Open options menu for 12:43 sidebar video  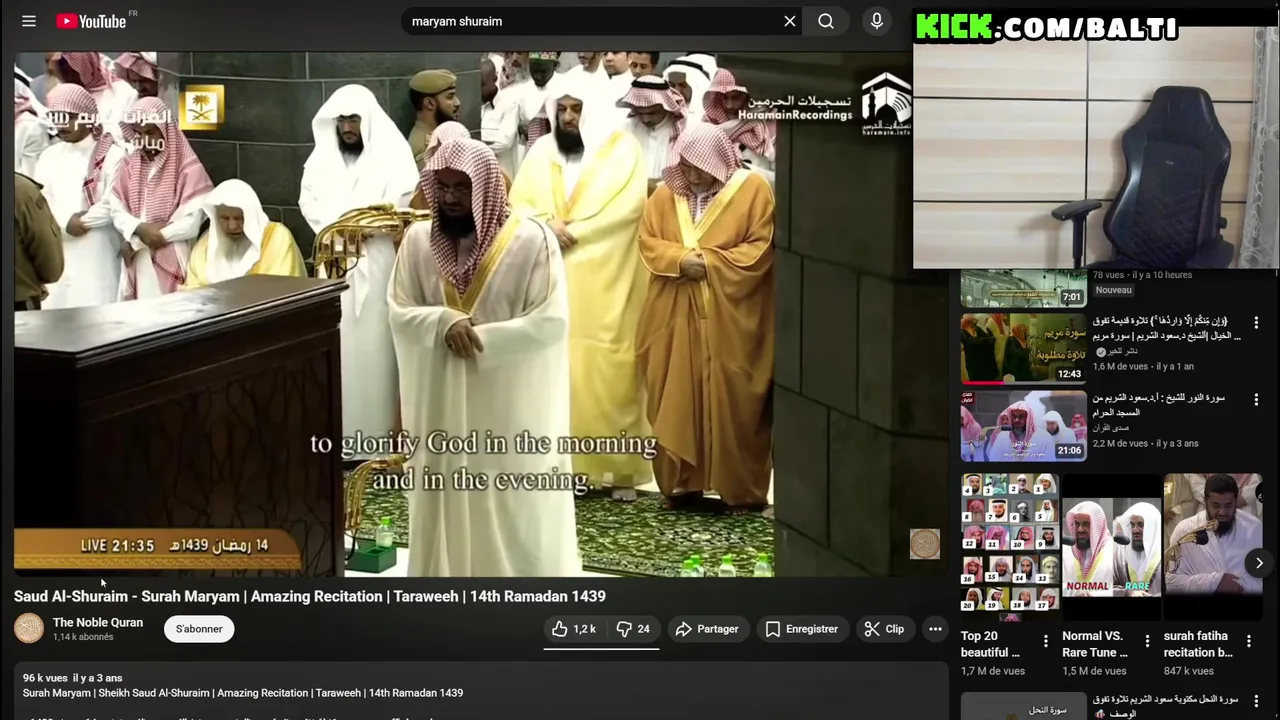coord(1256,323)
